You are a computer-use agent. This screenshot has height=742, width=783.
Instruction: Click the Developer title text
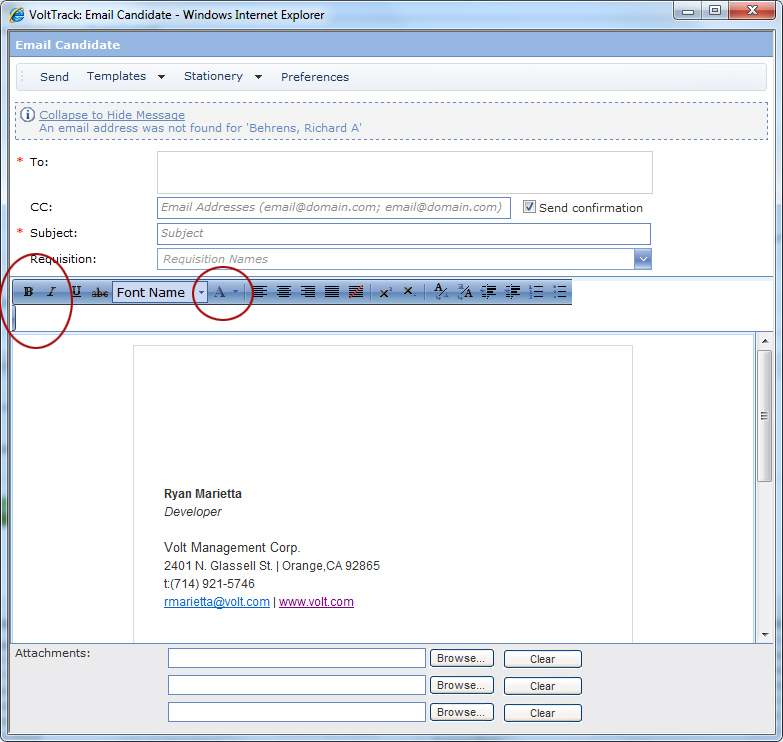point(193,512)
